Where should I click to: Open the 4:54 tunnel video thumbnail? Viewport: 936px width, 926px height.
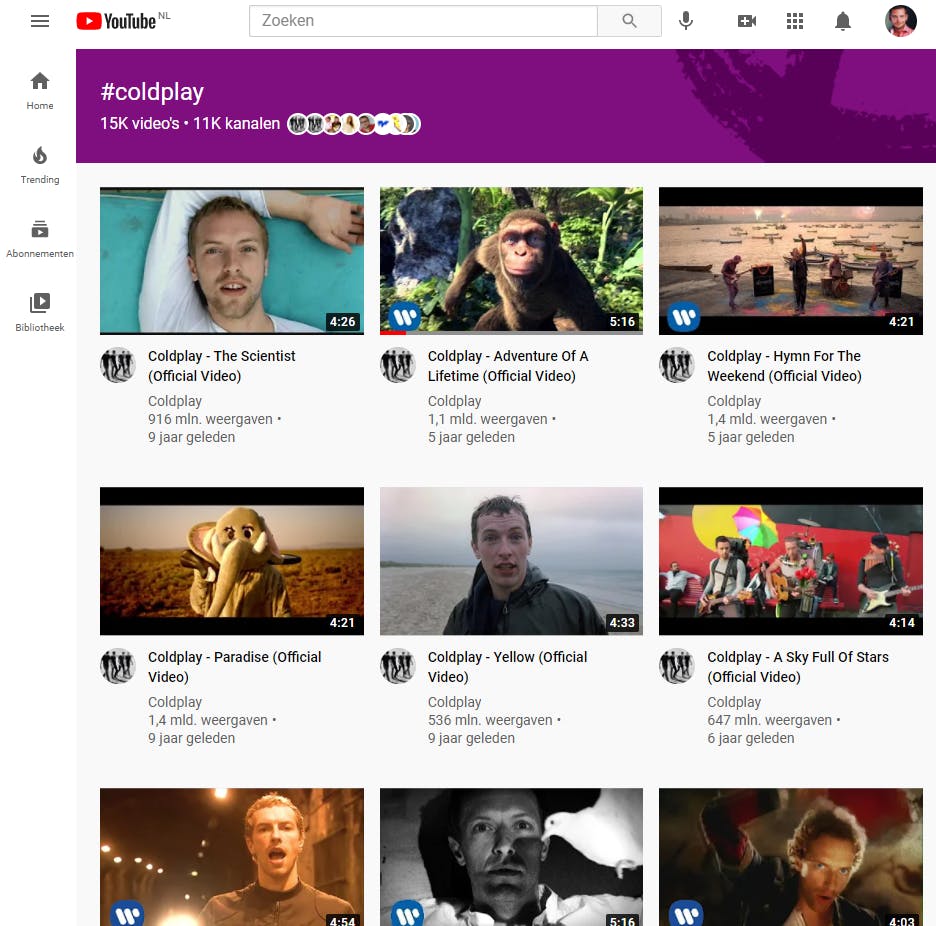point(232,857)
